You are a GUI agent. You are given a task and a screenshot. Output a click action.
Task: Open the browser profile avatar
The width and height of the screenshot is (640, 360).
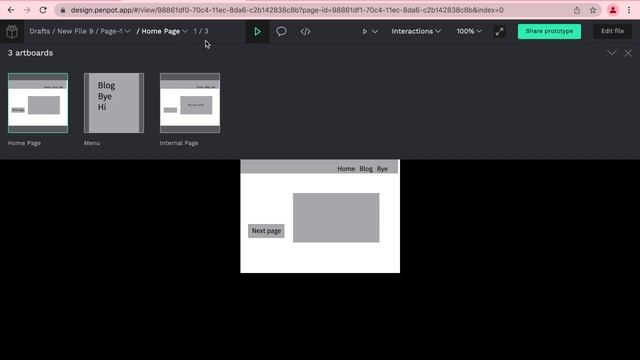click(613, 10)
